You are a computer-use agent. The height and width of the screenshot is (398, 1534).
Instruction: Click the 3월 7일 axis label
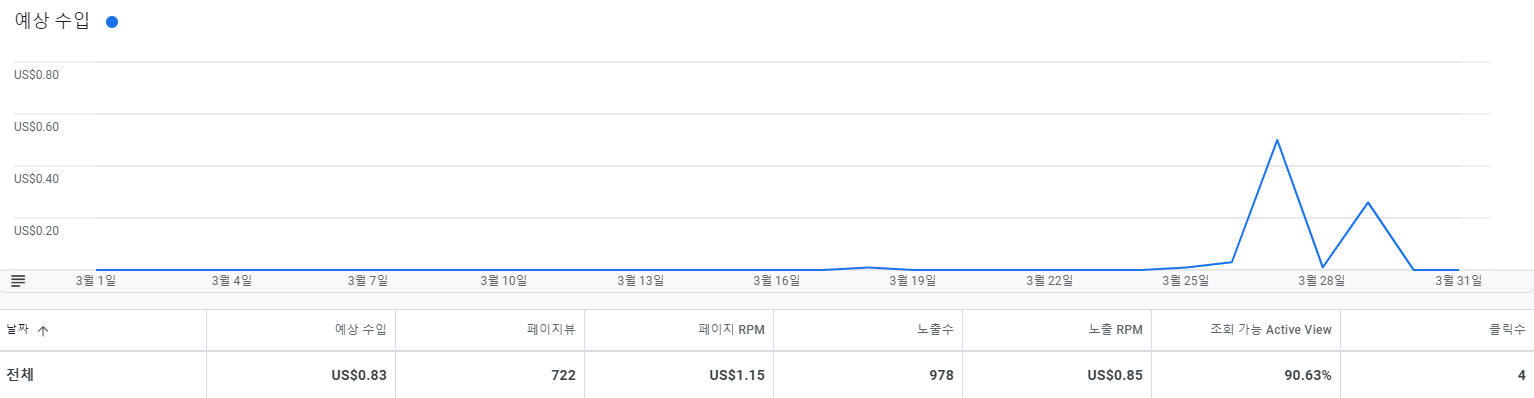click(x=367, y=281)
